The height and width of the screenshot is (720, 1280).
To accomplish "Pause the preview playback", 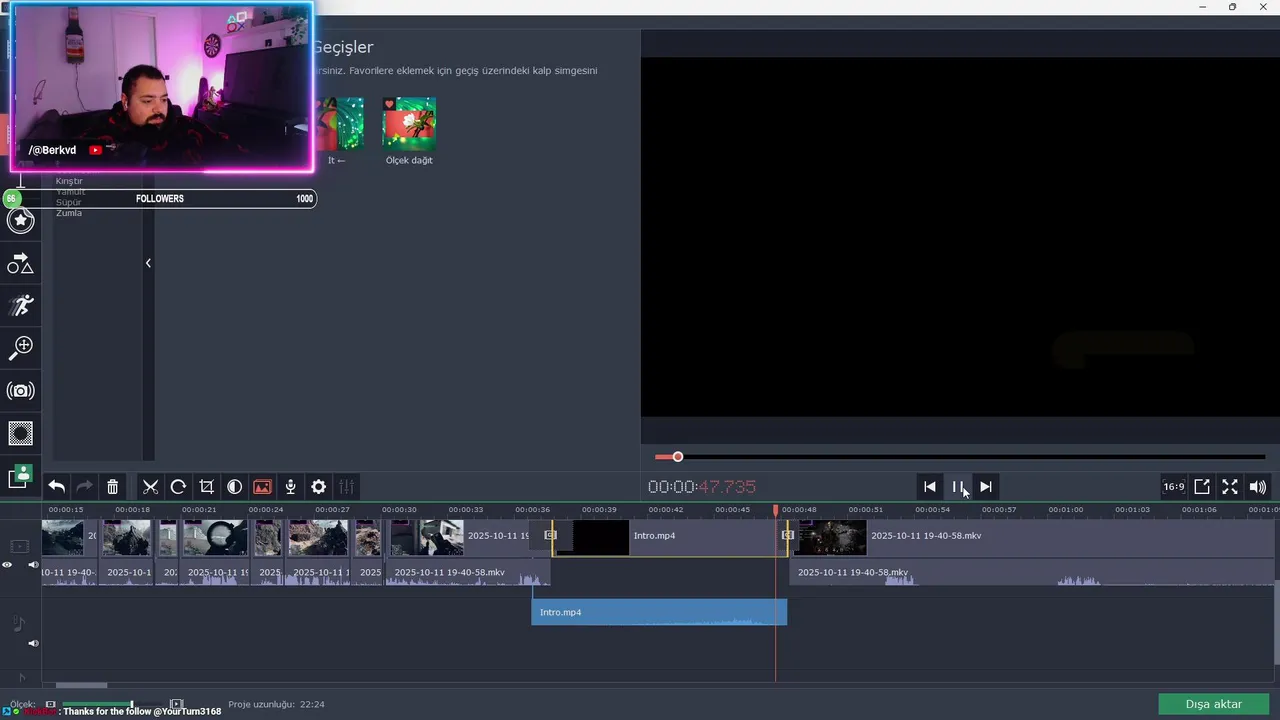I will point(958,487).
